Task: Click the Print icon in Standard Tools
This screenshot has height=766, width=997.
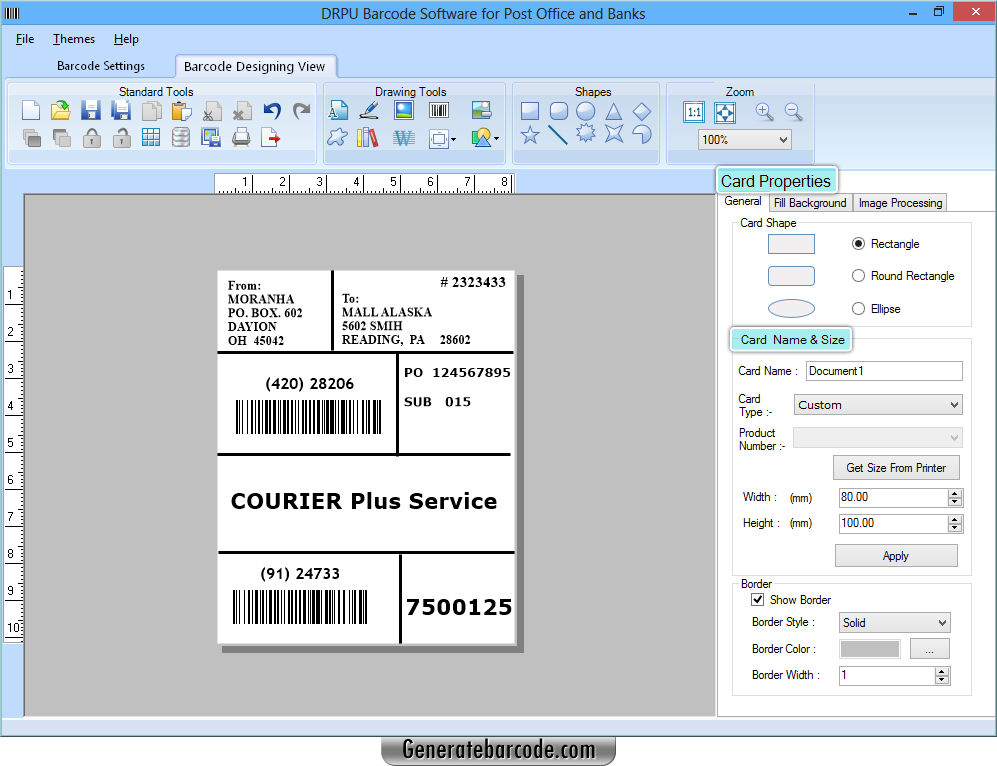Action: tap(241, 138)
